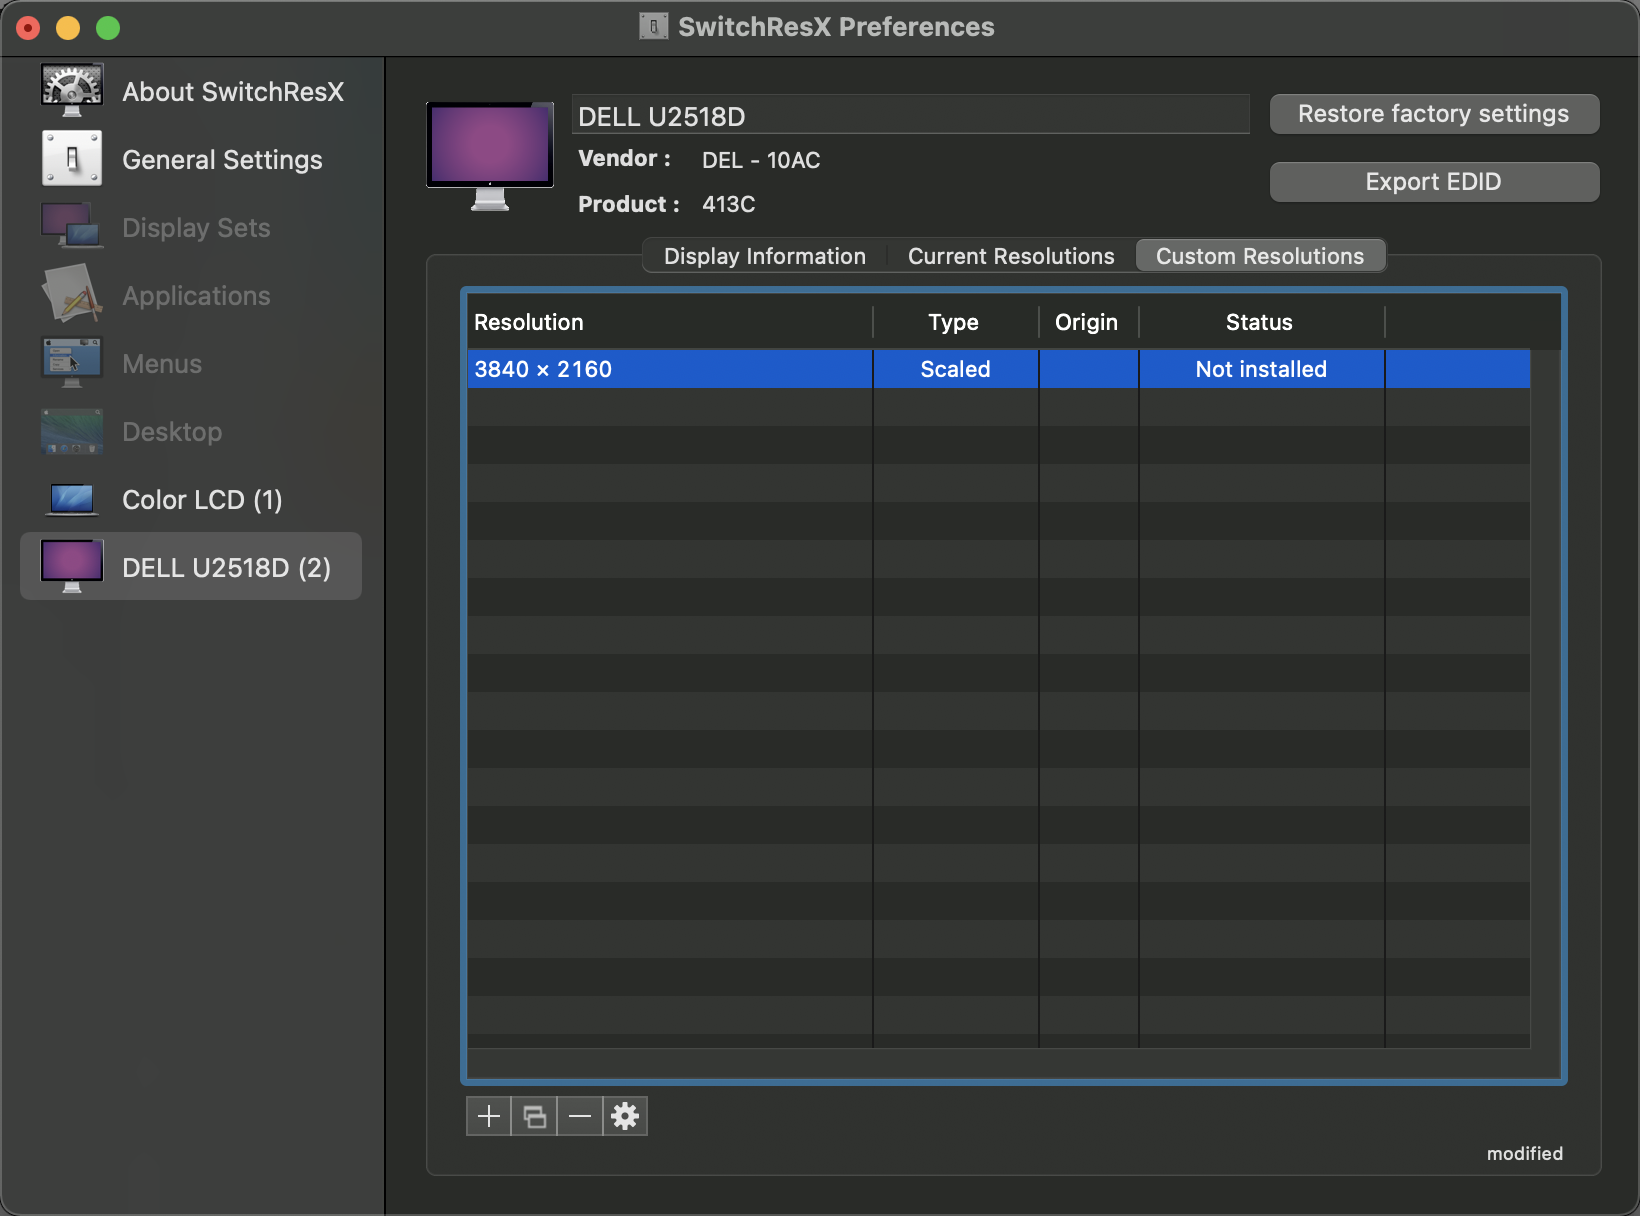Sort by Origin column header
Image resolution: width=1640 pixels, height=1216 pixels.
[x=1087, y=322]
